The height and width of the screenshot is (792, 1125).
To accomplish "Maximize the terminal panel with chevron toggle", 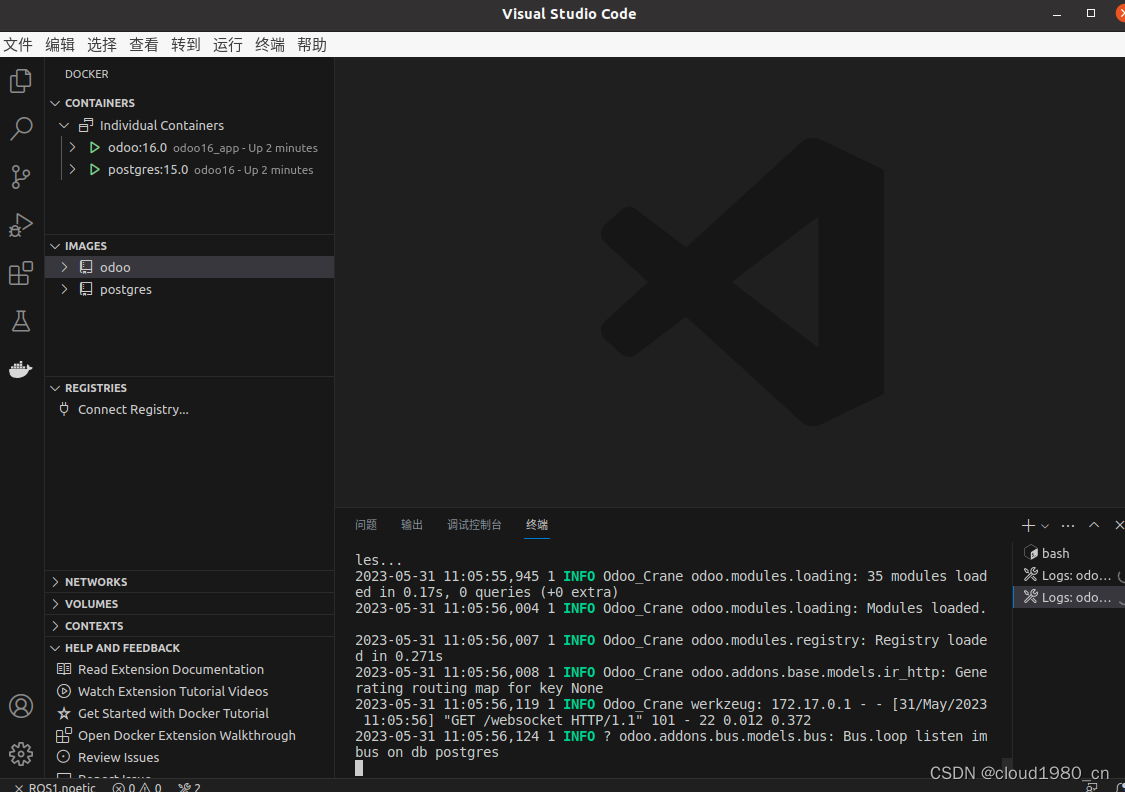I will click(1093, 524).
